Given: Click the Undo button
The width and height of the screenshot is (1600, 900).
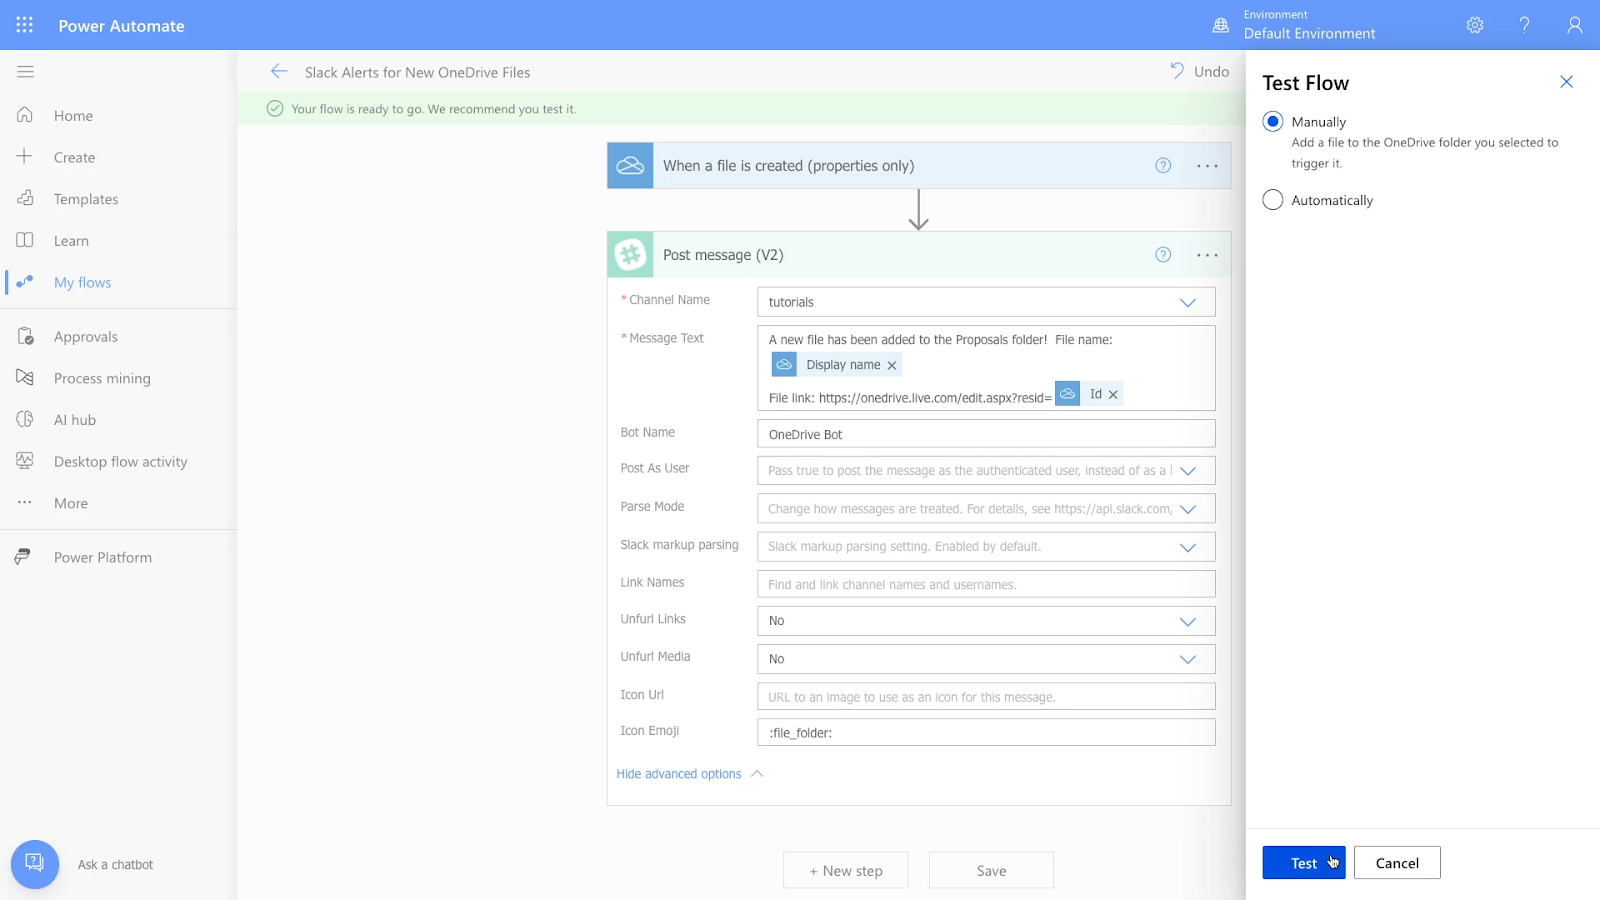Looking at the screenshot, I should pyautogui.click(x=1200, y=71).
